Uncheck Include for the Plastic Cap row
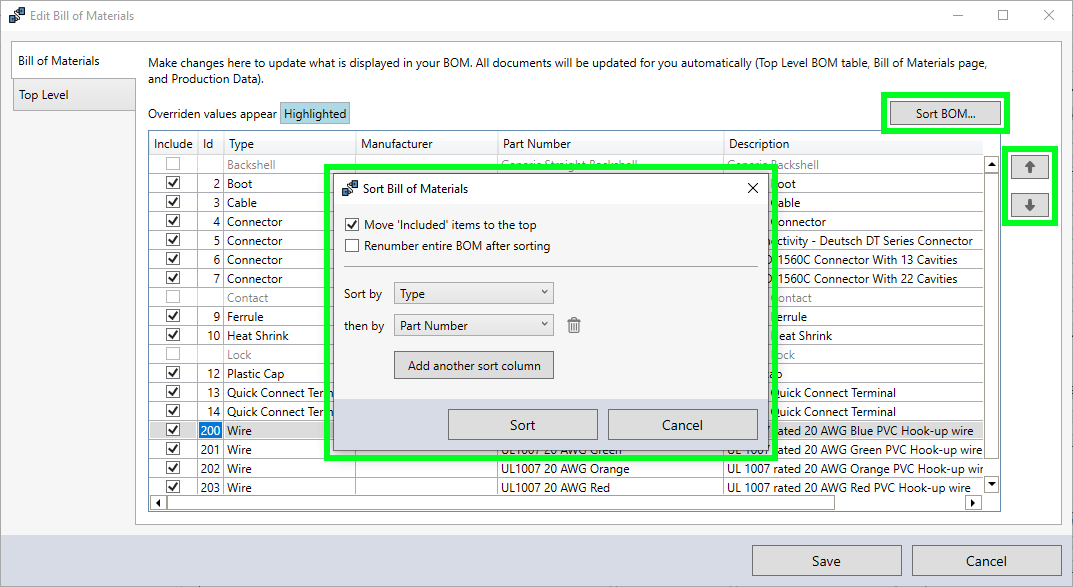 173,374
